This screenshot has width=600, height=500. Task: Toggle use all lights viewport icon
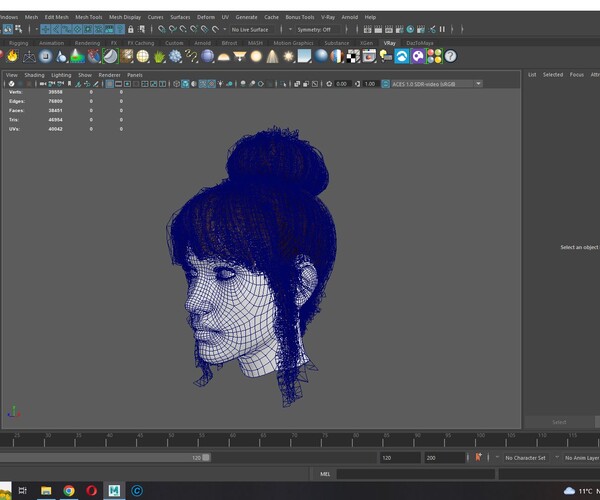pos(220,84)
